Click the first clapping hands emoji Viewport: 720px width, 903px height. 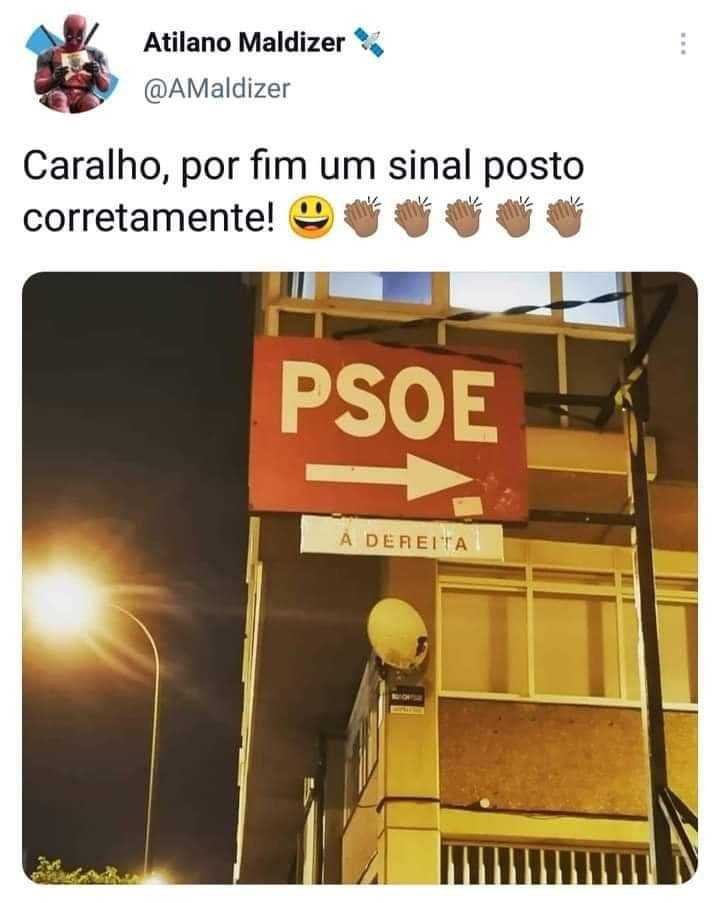(362, 217)
